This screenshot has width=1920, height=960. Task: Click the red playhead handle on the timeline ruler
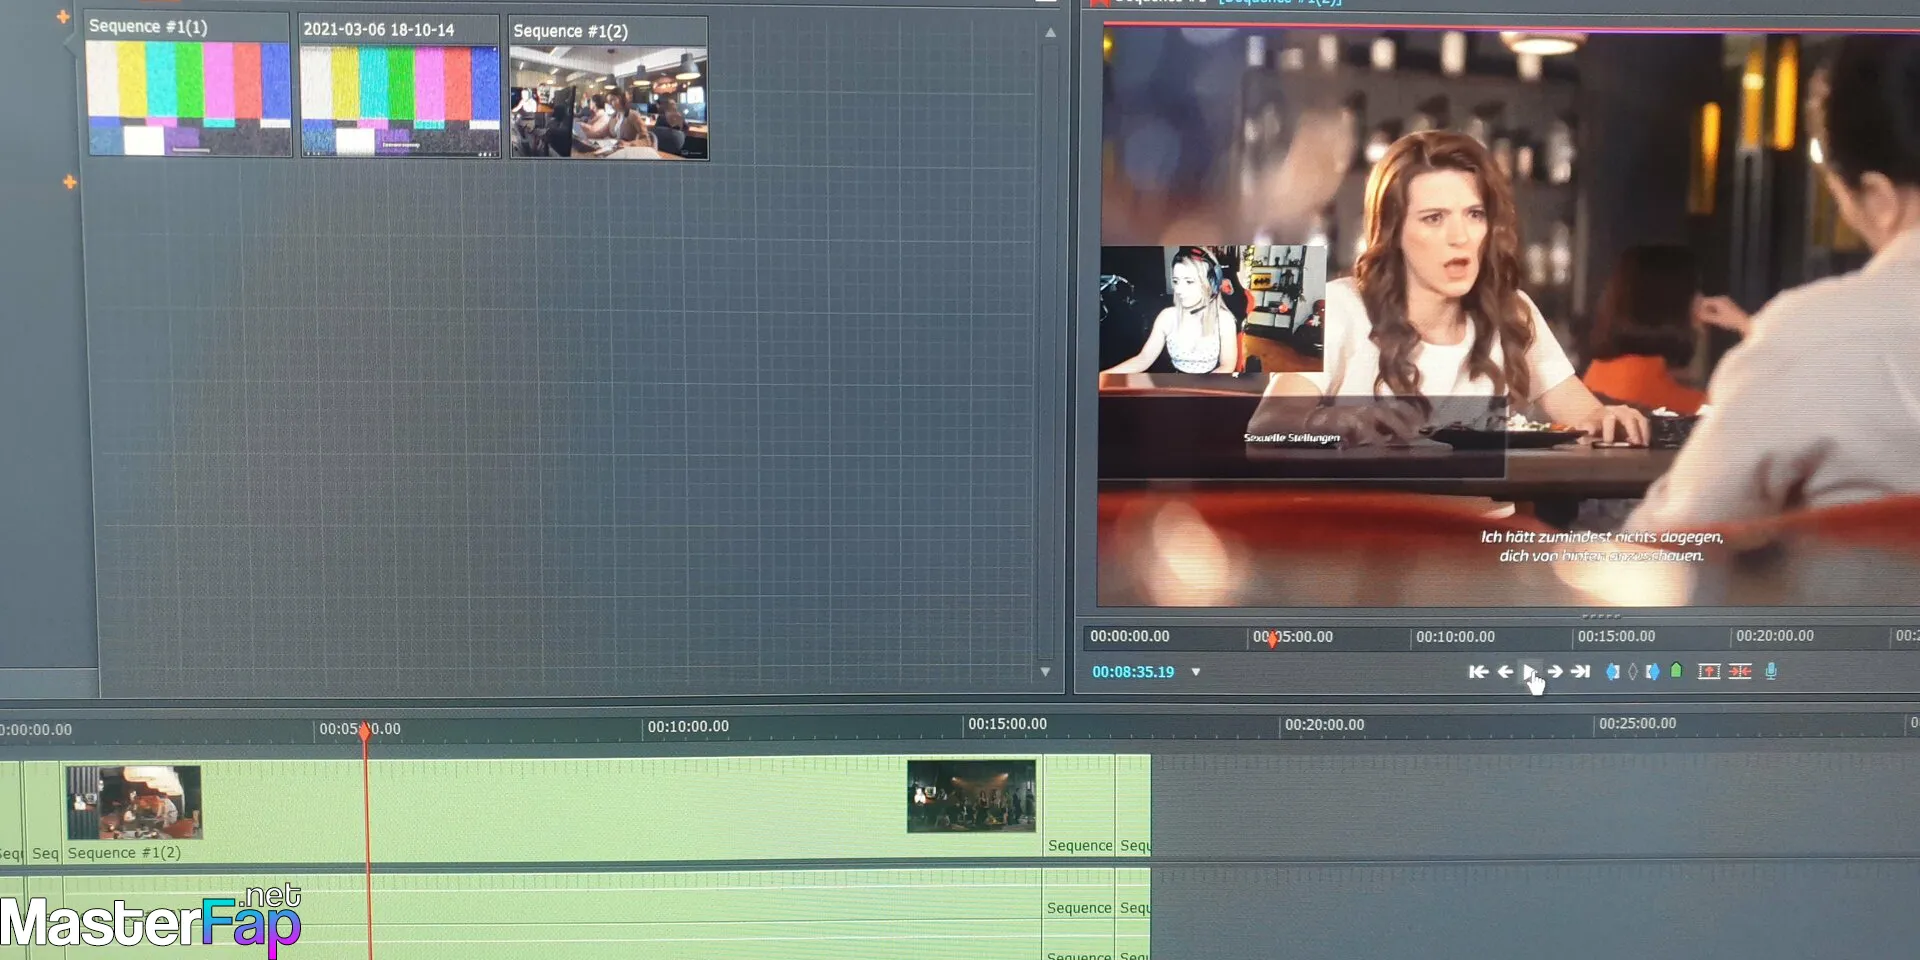click(365, 730)
